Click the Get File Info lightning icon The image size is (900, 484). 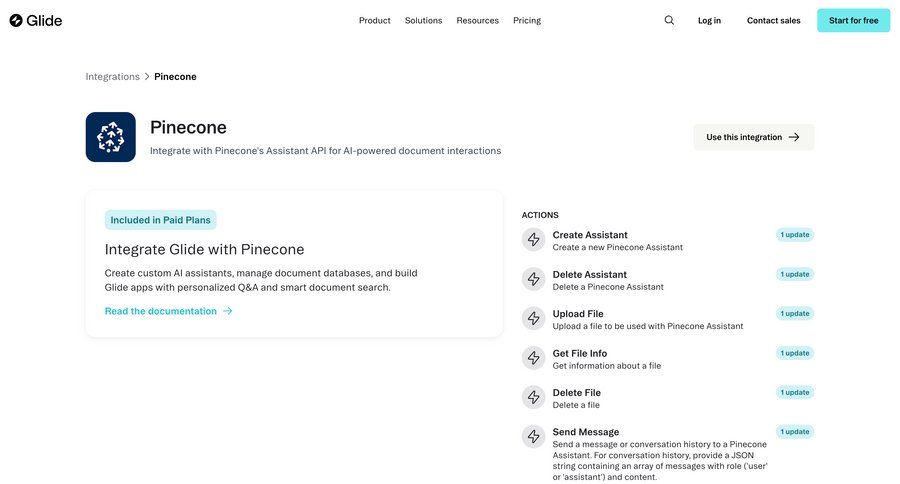click(533, 358)
